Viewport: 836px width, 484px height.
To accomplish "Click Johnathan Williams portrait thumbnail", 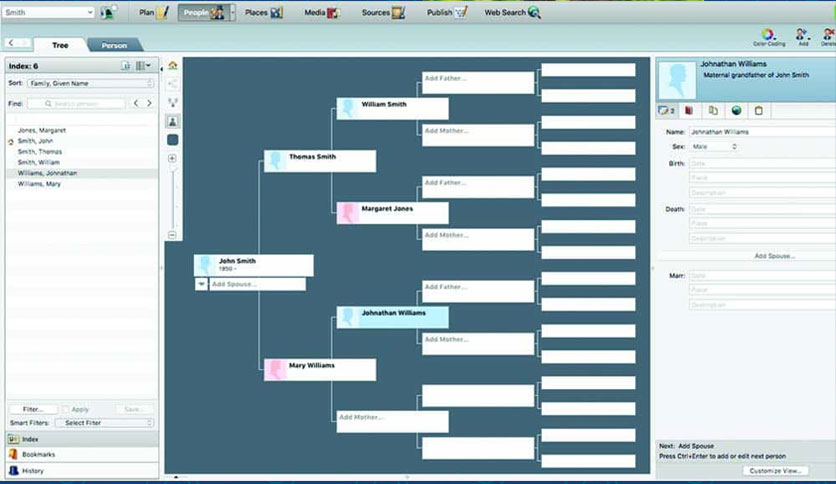I will coord(677,80).
